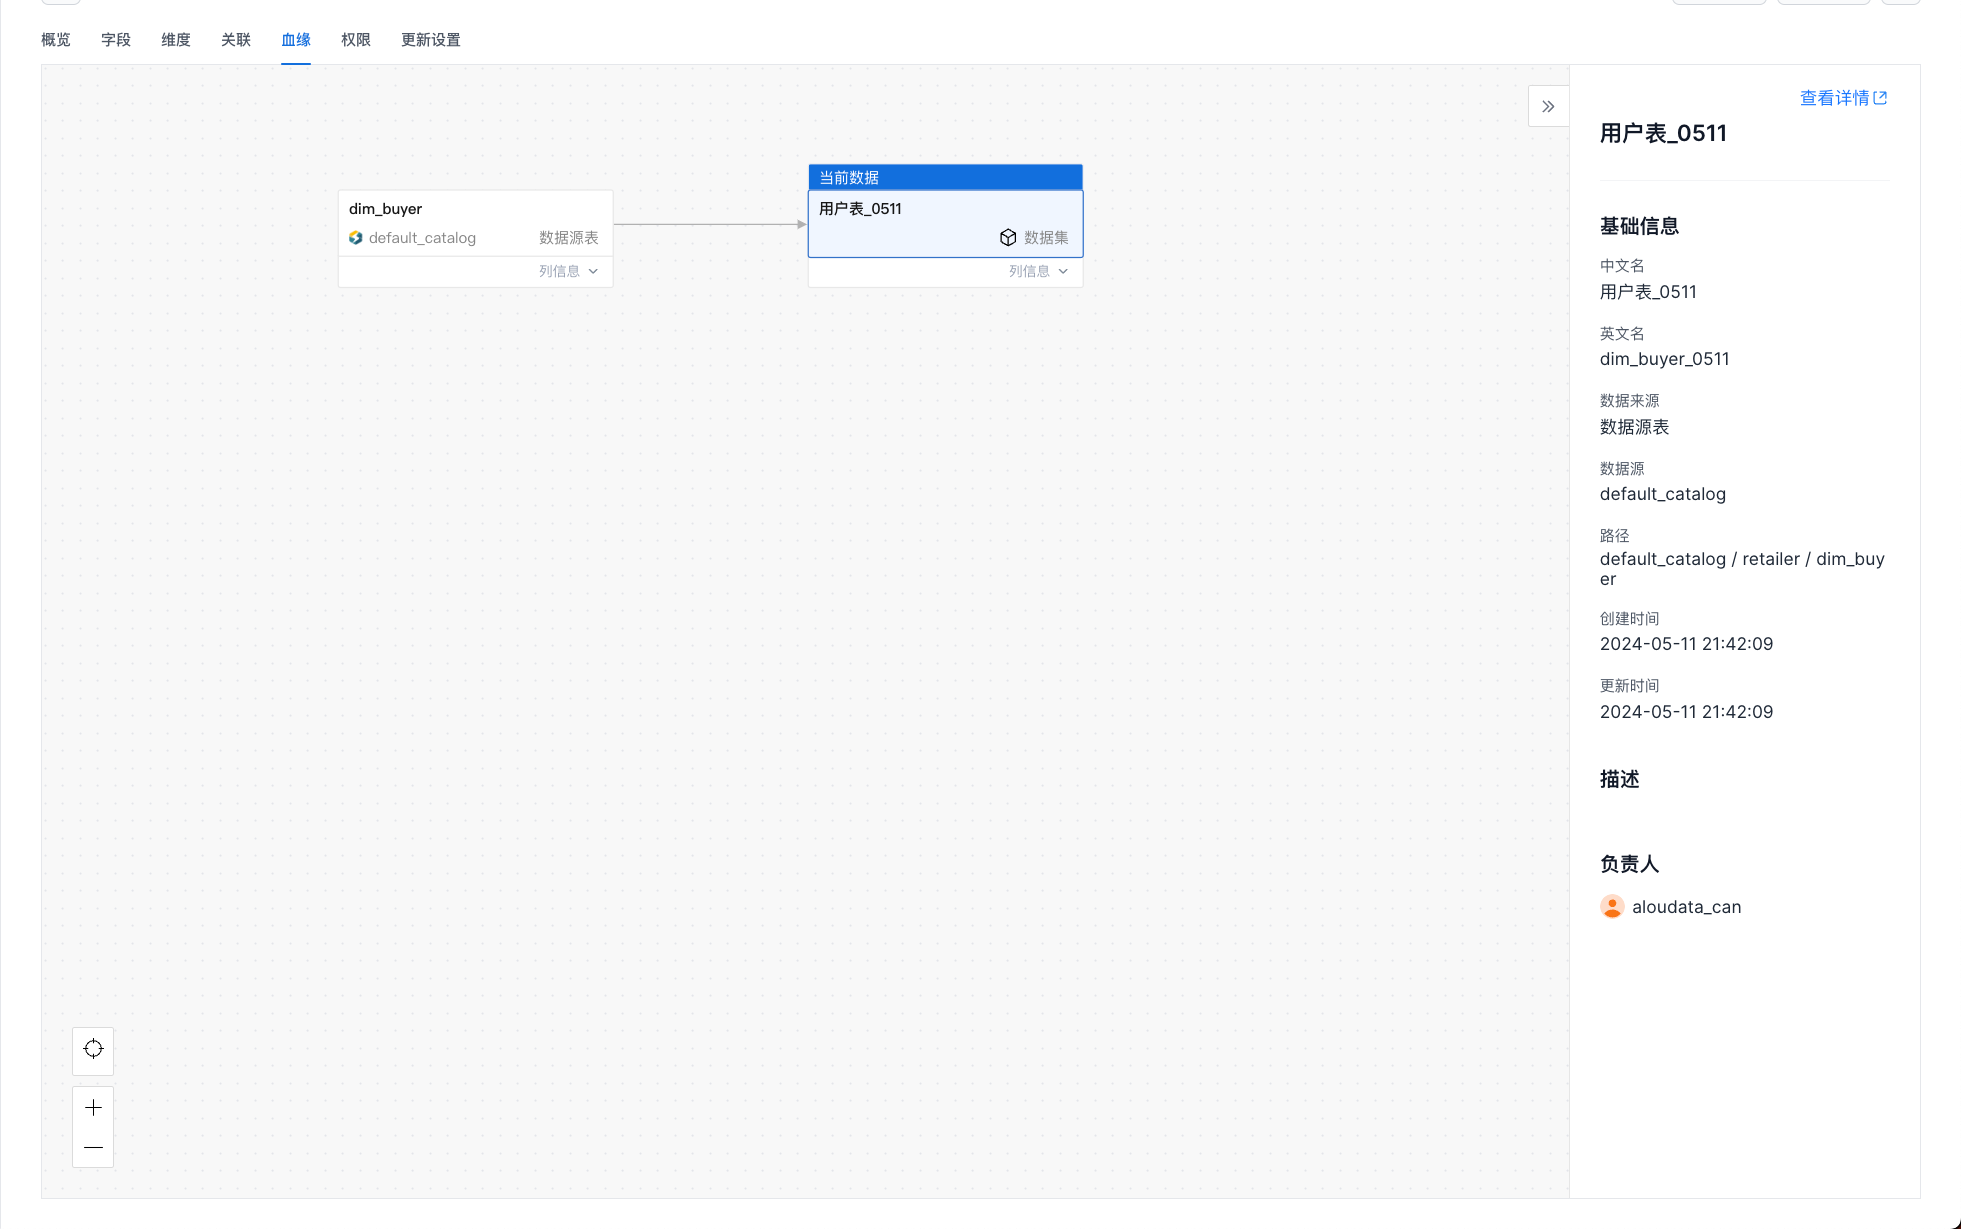Expand 列信息 on the 用户表_0511 node
The image size is (1961, 1229).
coord(1038,271)
